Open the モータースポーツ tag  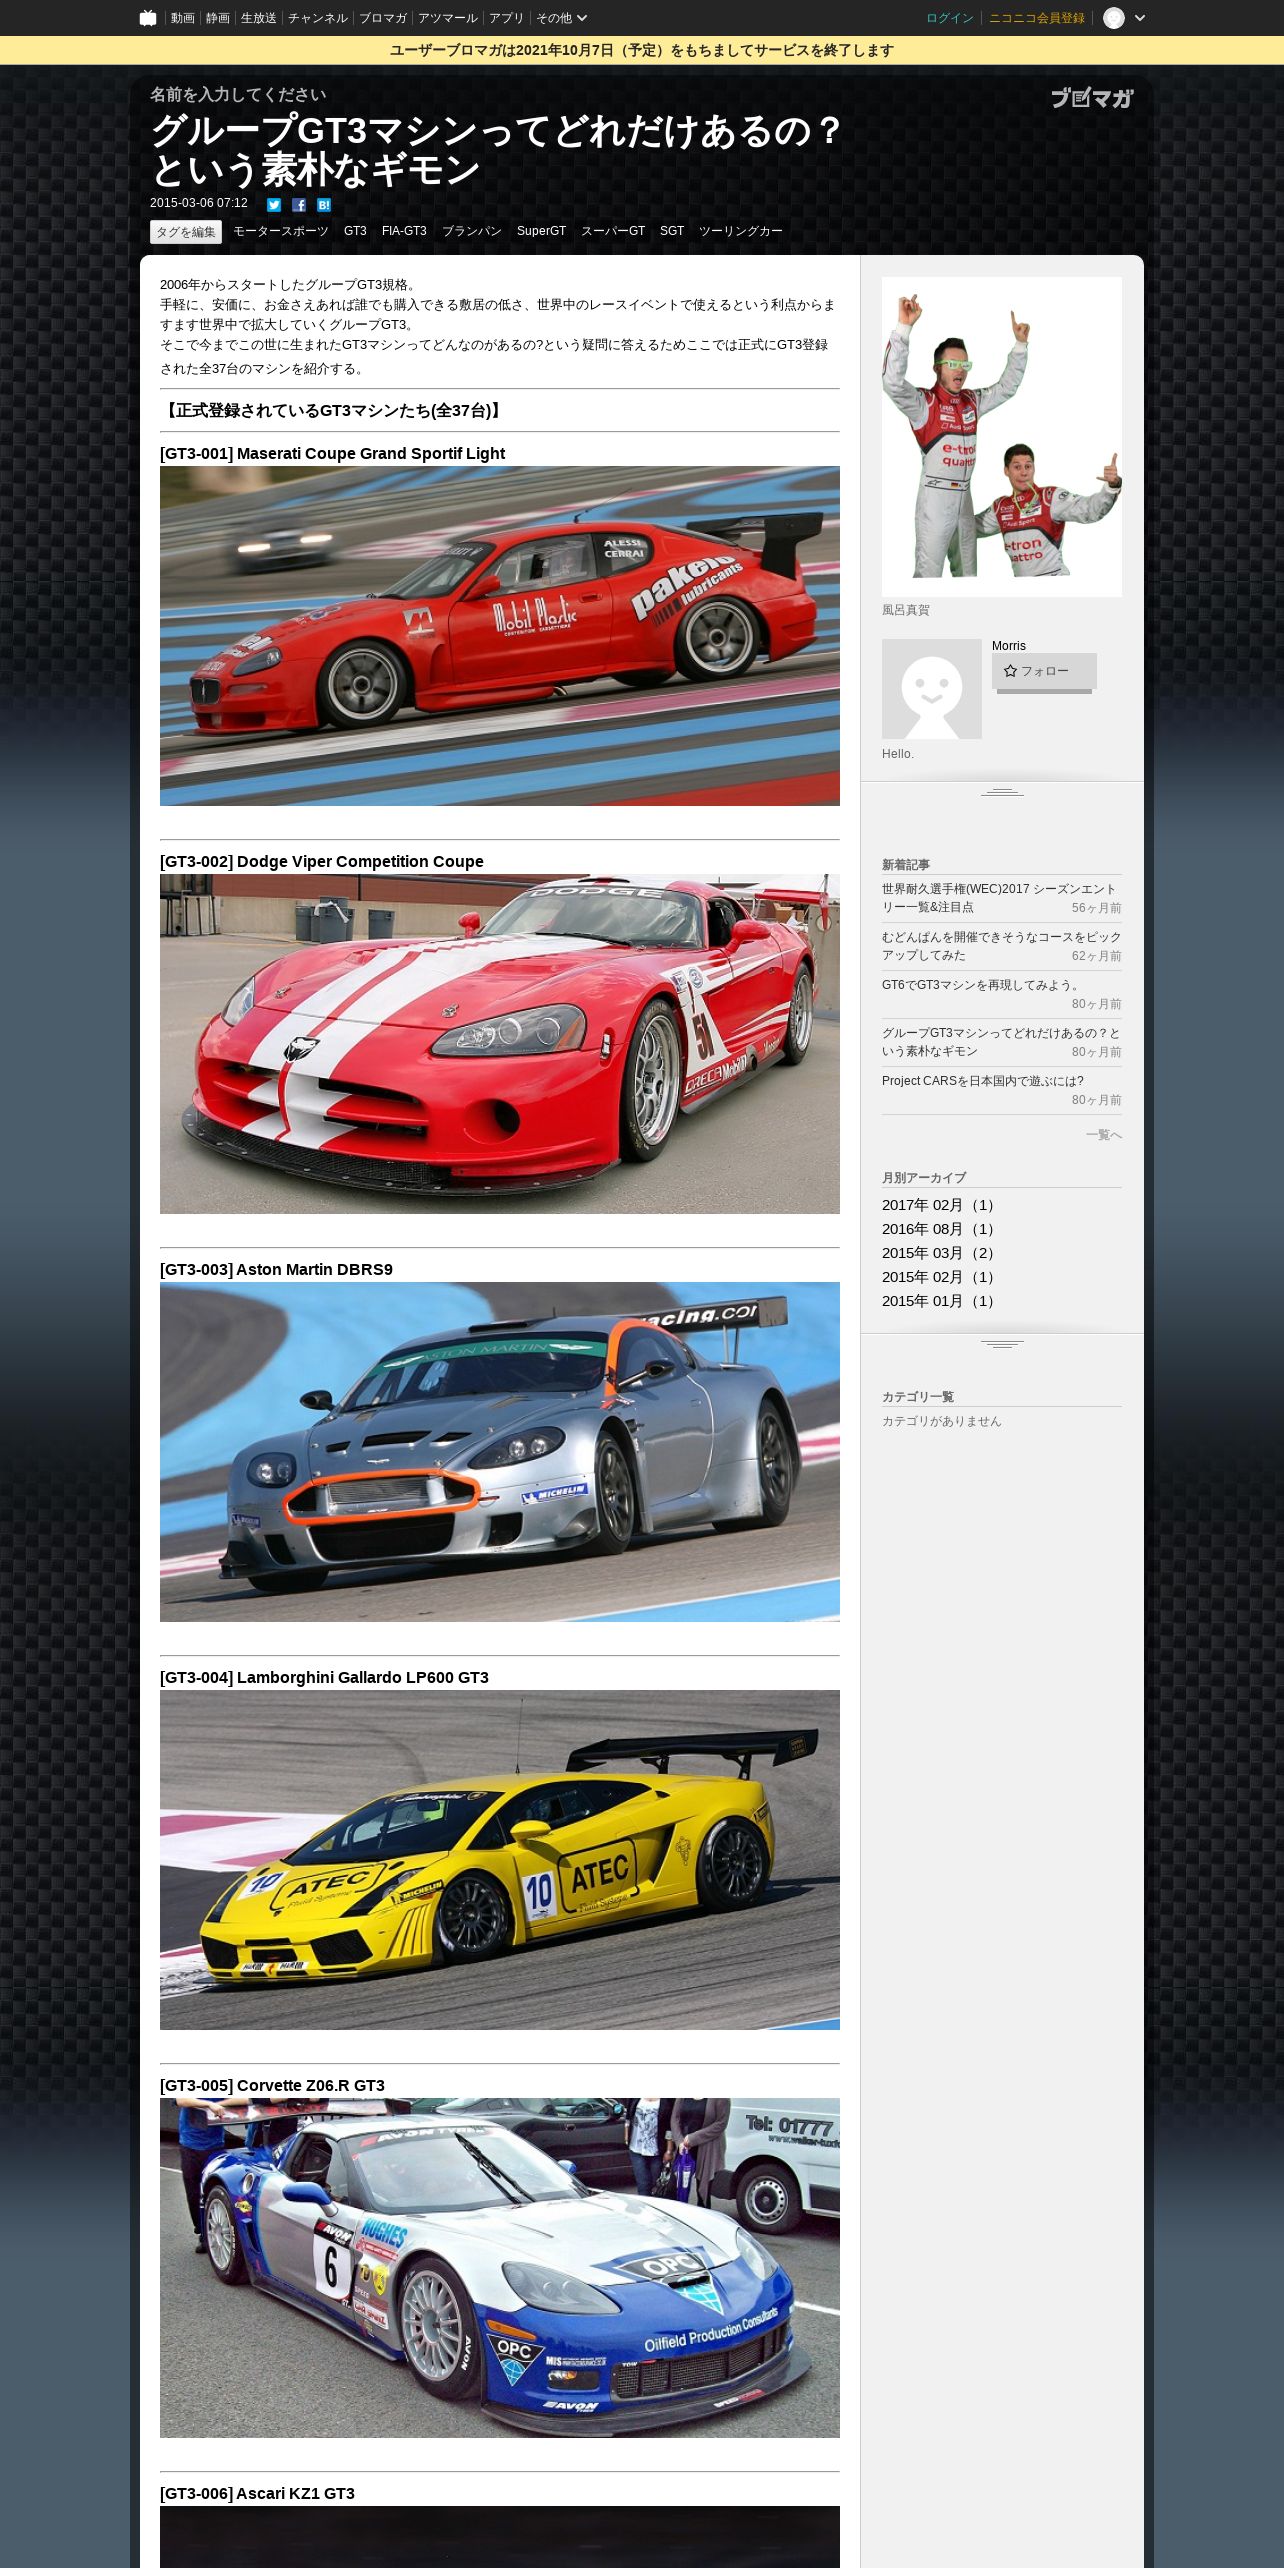coord(281,231)
